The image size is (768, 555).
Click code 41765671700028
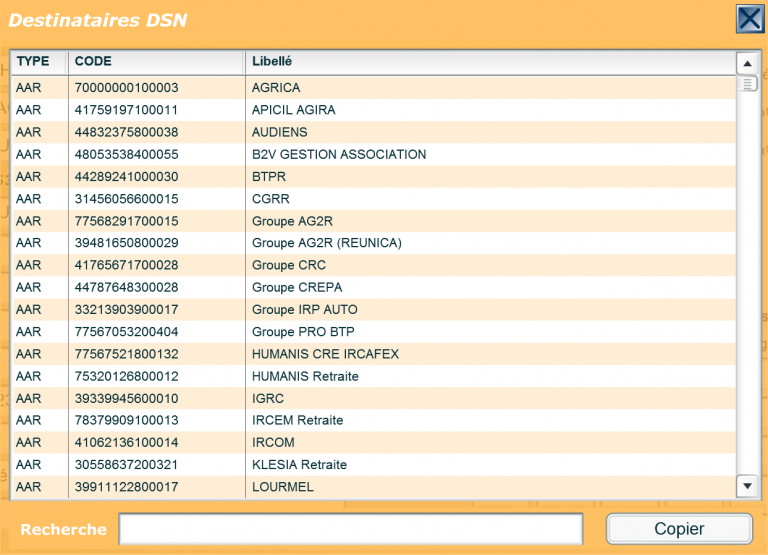[126, 265]
